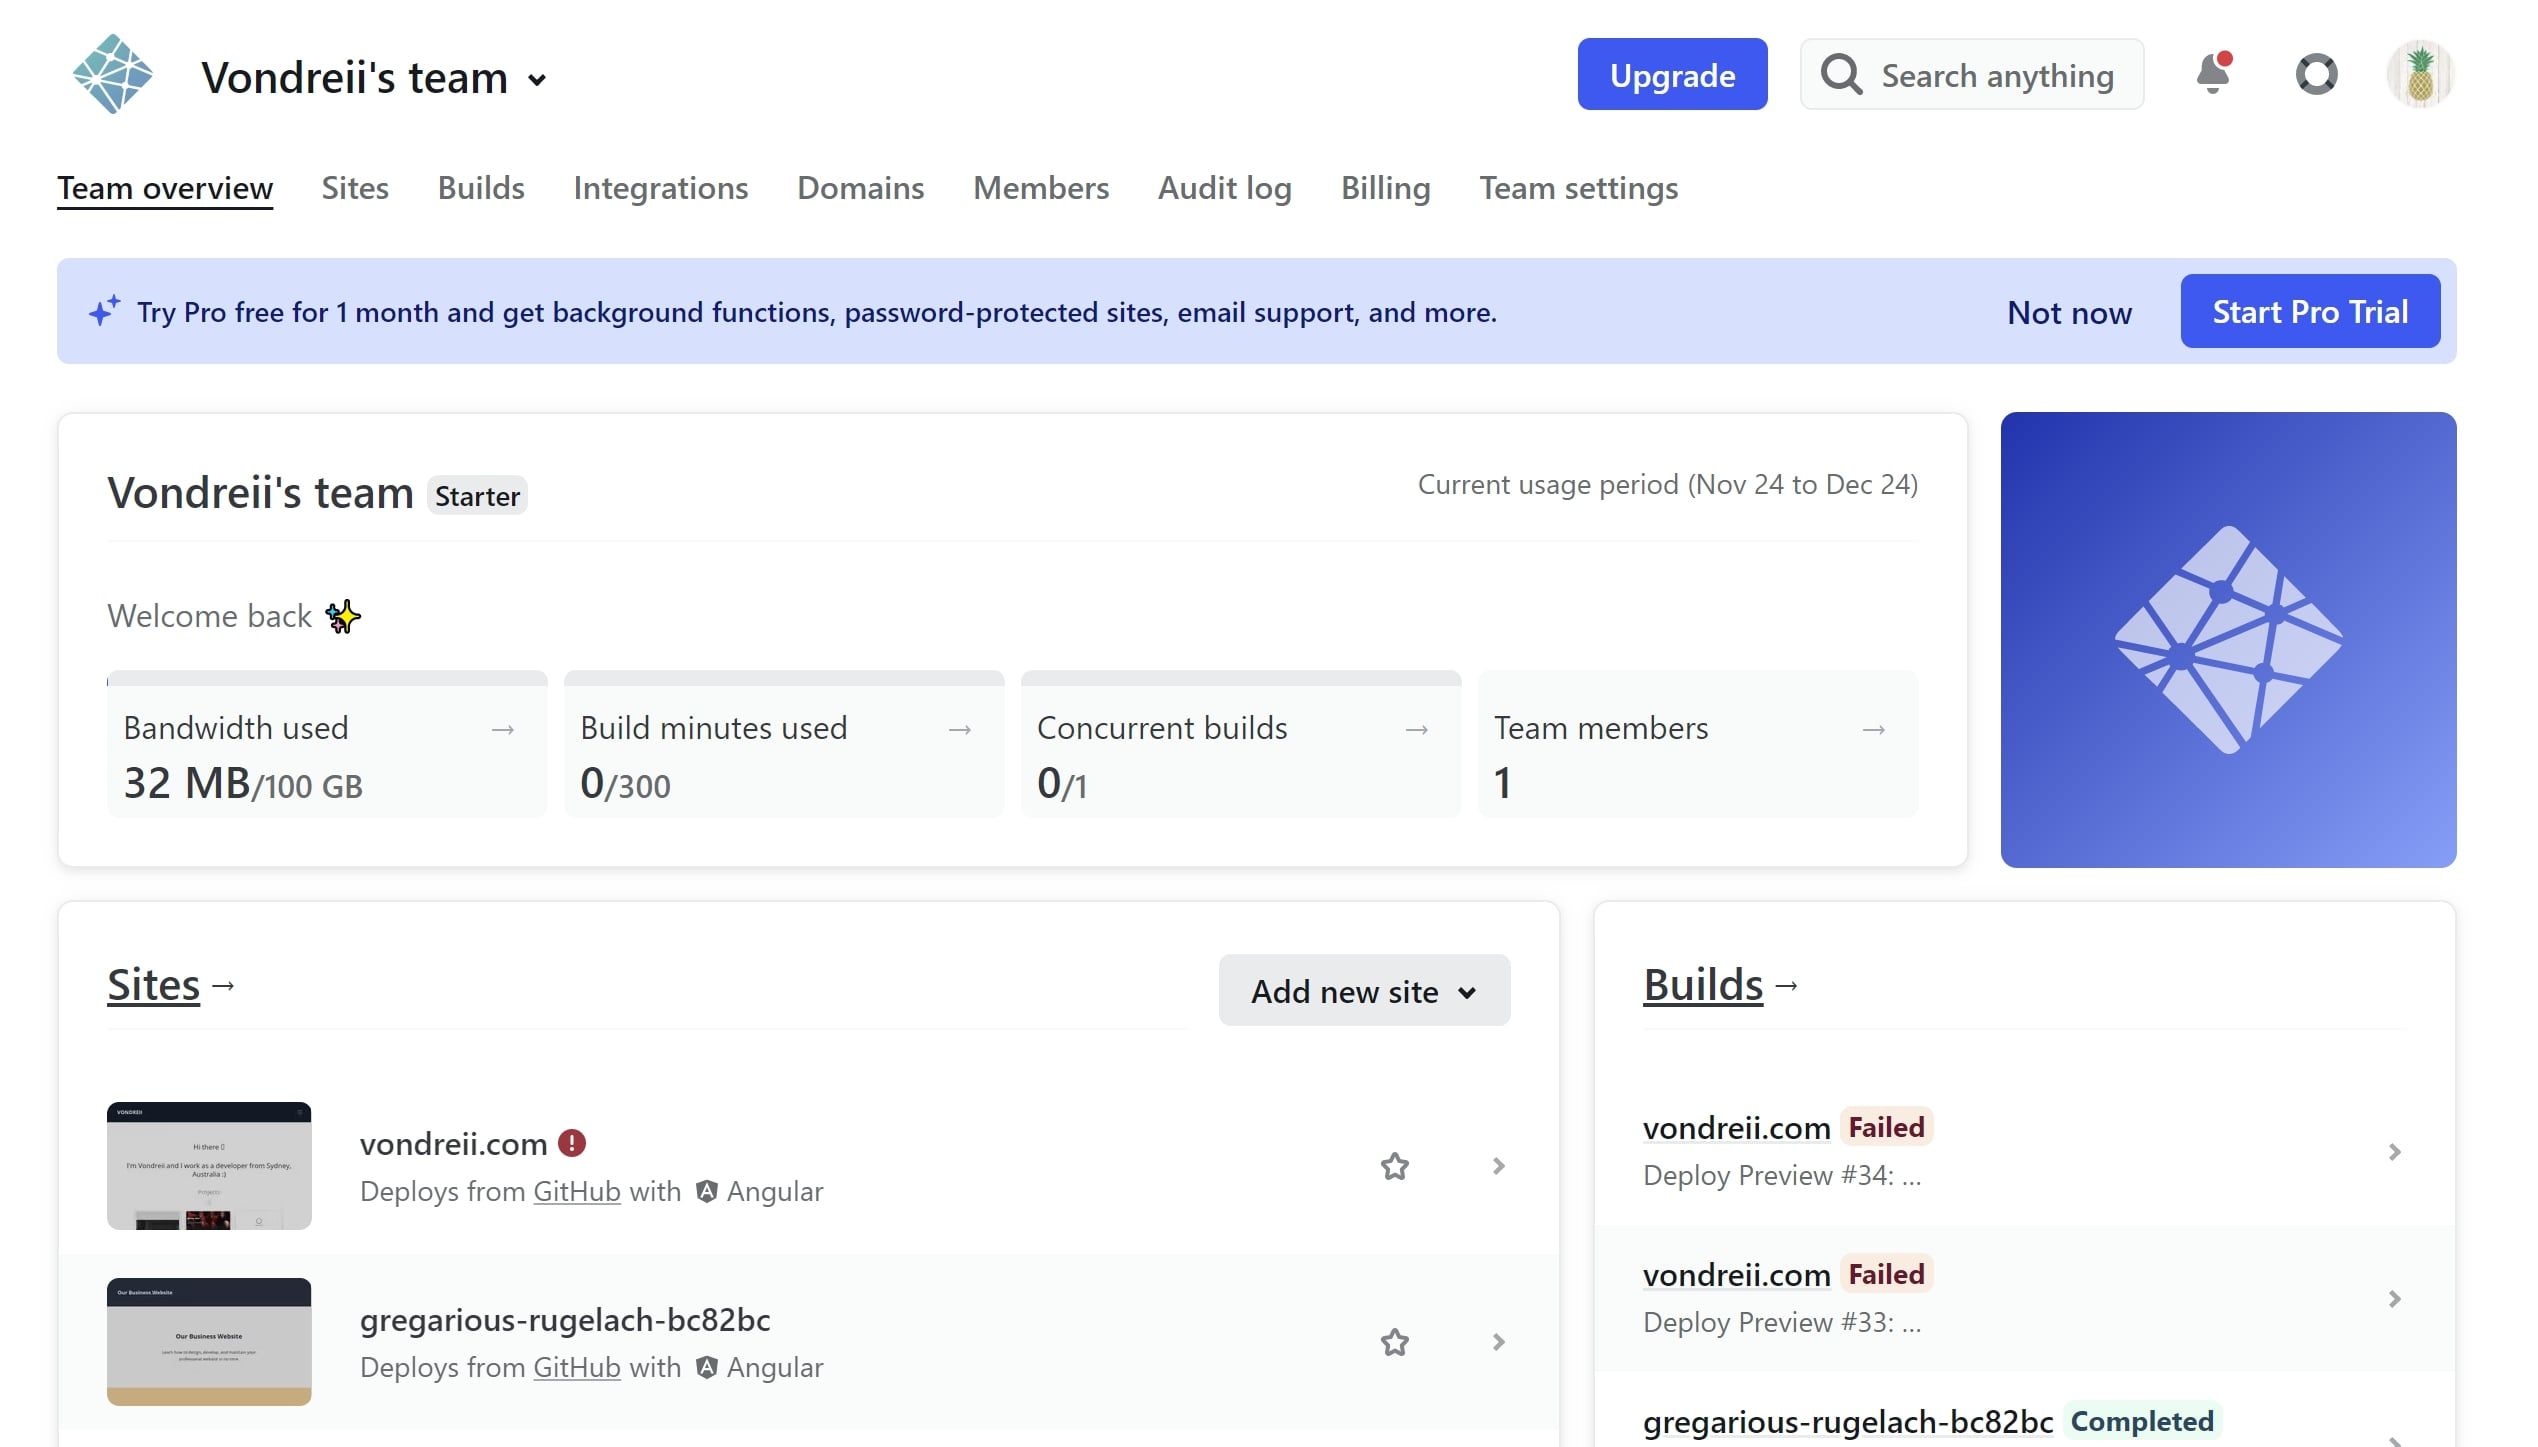Click the vondreii.com site thumbnail preview

209,1165
